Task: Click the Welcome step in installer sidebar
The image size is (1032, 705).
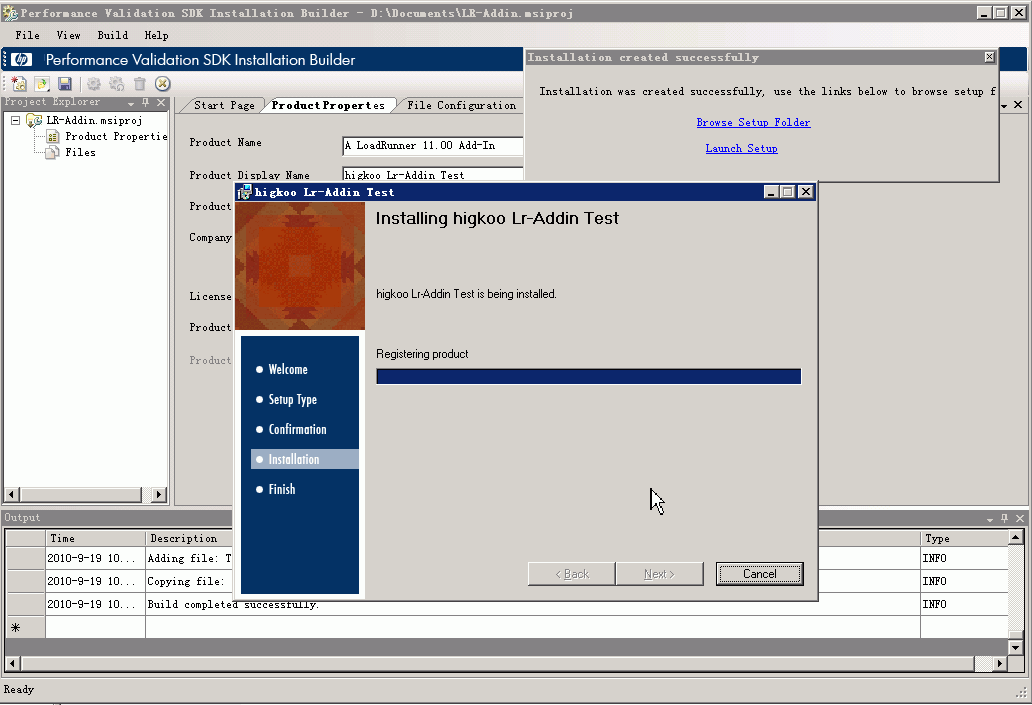Action: (x=288, y=369)
